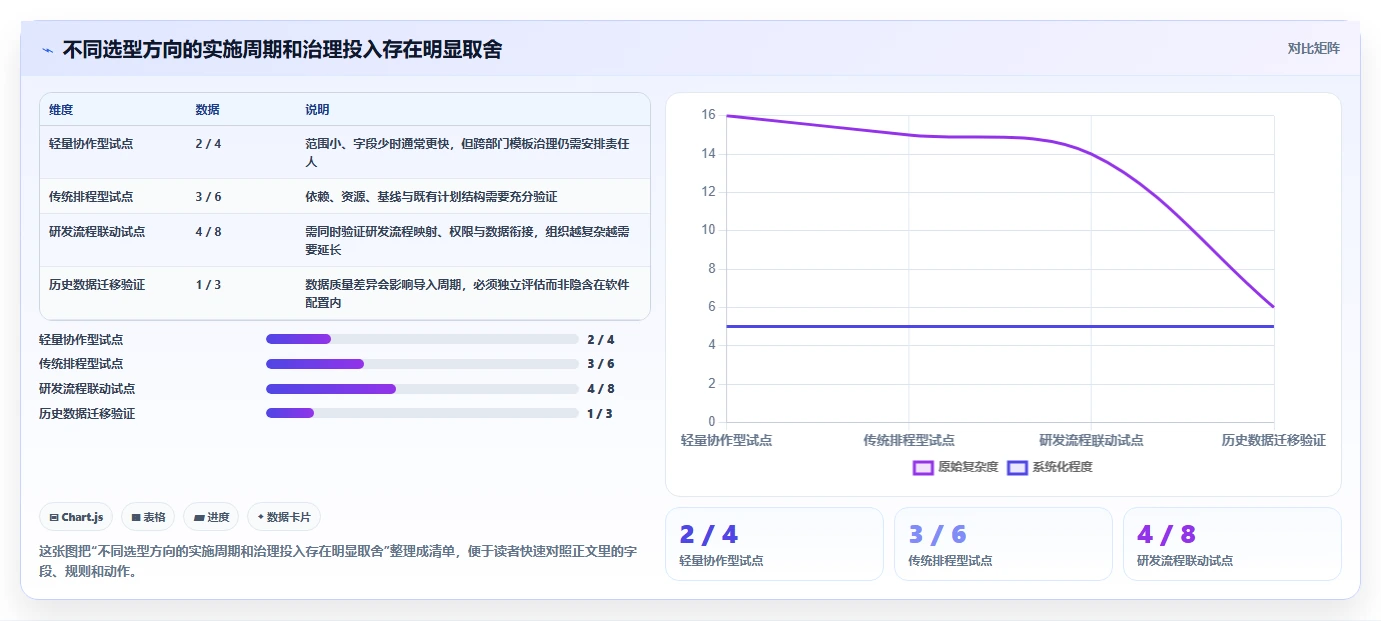Viewport: 1381px width, 621px height.
Task: Click the 研发流程联动试点 progress bar
Action: pos(422,389)
